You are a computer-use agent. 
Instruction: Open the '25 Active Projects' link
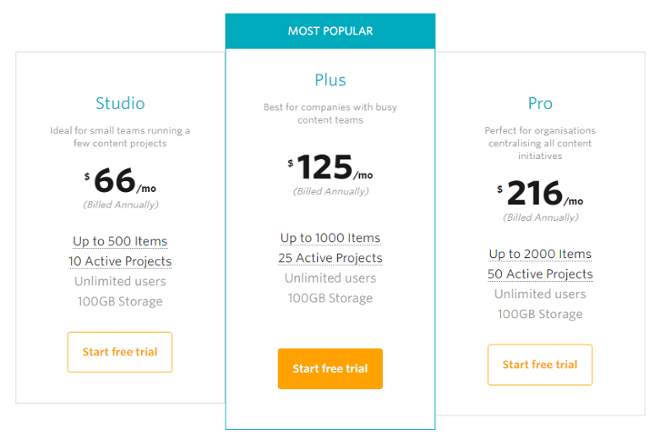[x=330, y=258]
